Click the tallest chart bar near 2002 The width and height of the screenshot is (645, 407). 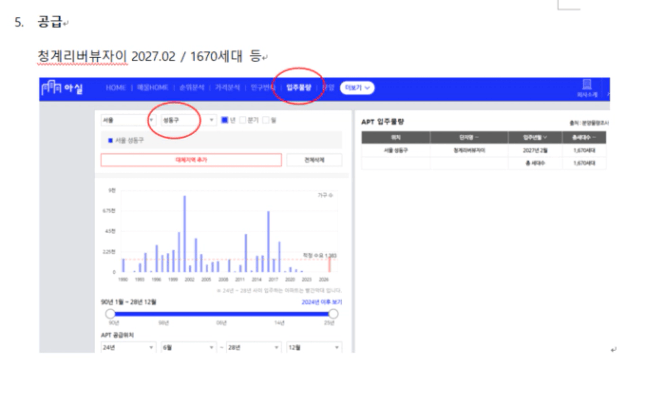[184, 234]
